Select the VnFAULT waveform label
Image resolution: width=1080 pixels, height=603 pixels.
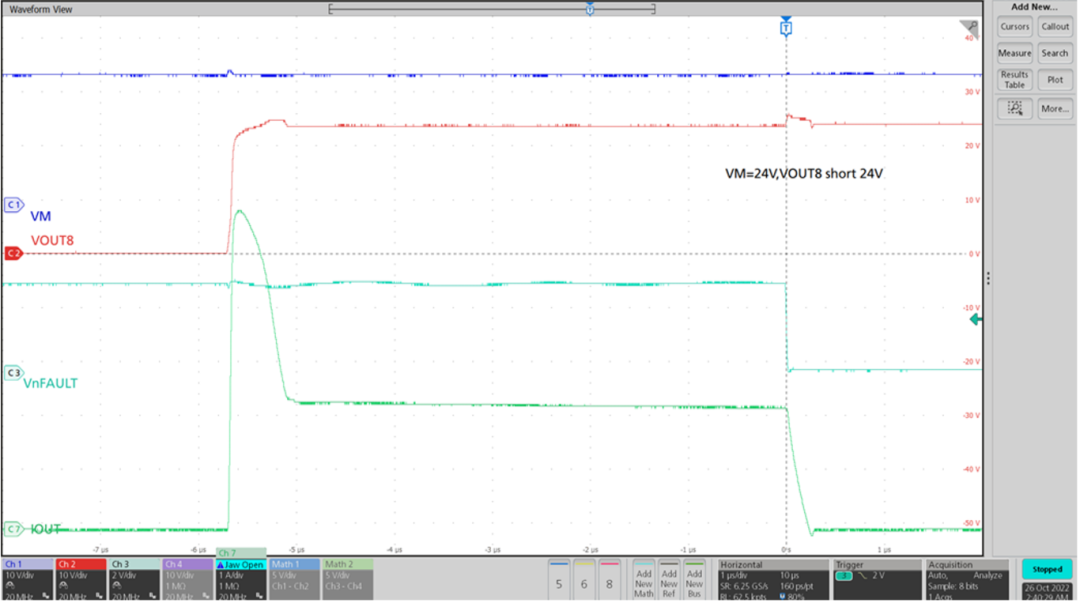pyautogui.click(x=50, y=383)
